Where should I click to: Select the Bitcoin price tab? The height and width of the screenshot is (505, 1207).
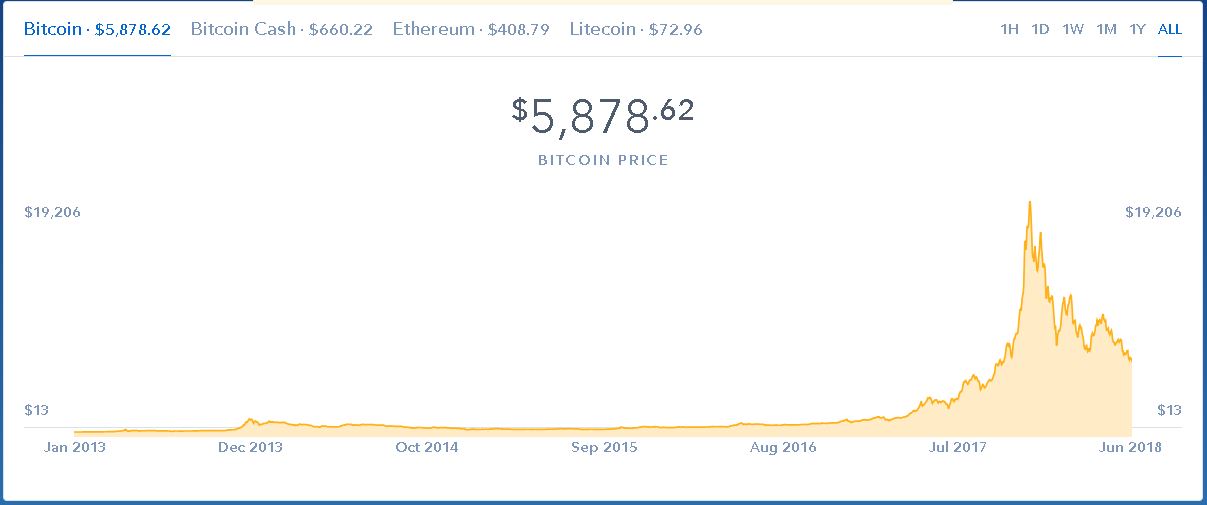(x=97, y=29)
